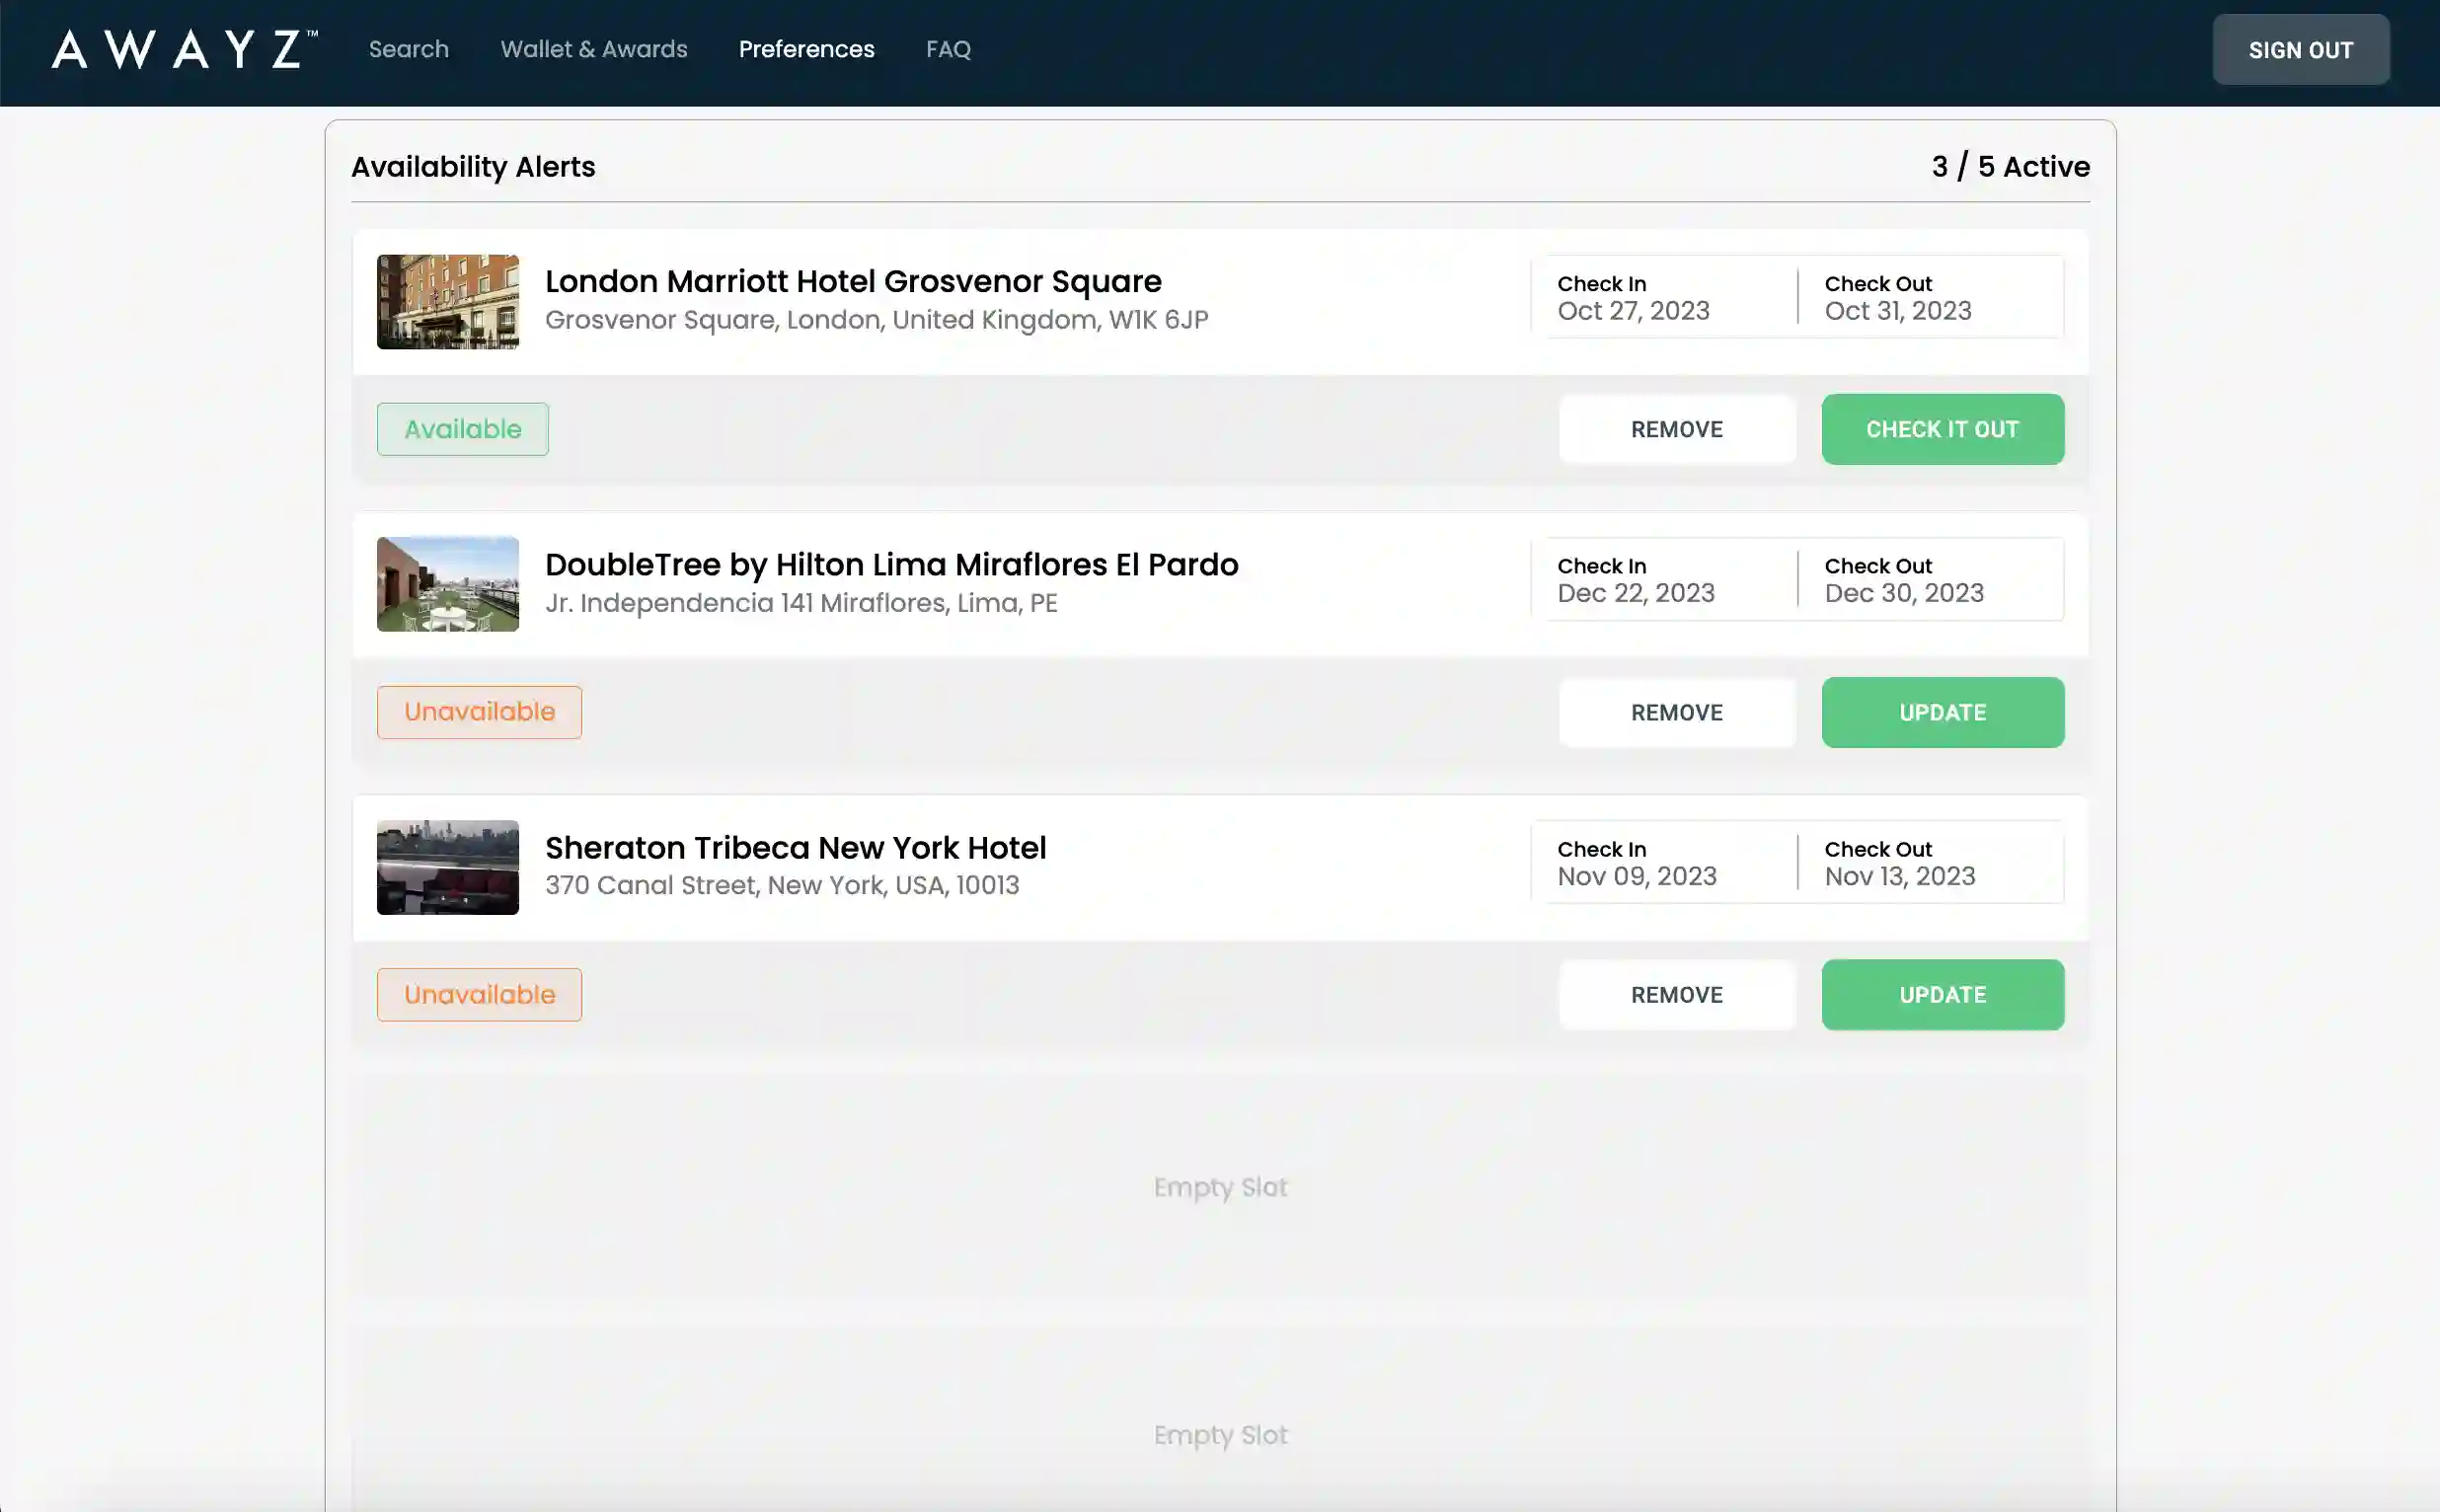Update the DoubleTree Lima alert
The width and height of the screenshot is (2440, 1512).
(1942, 712)
